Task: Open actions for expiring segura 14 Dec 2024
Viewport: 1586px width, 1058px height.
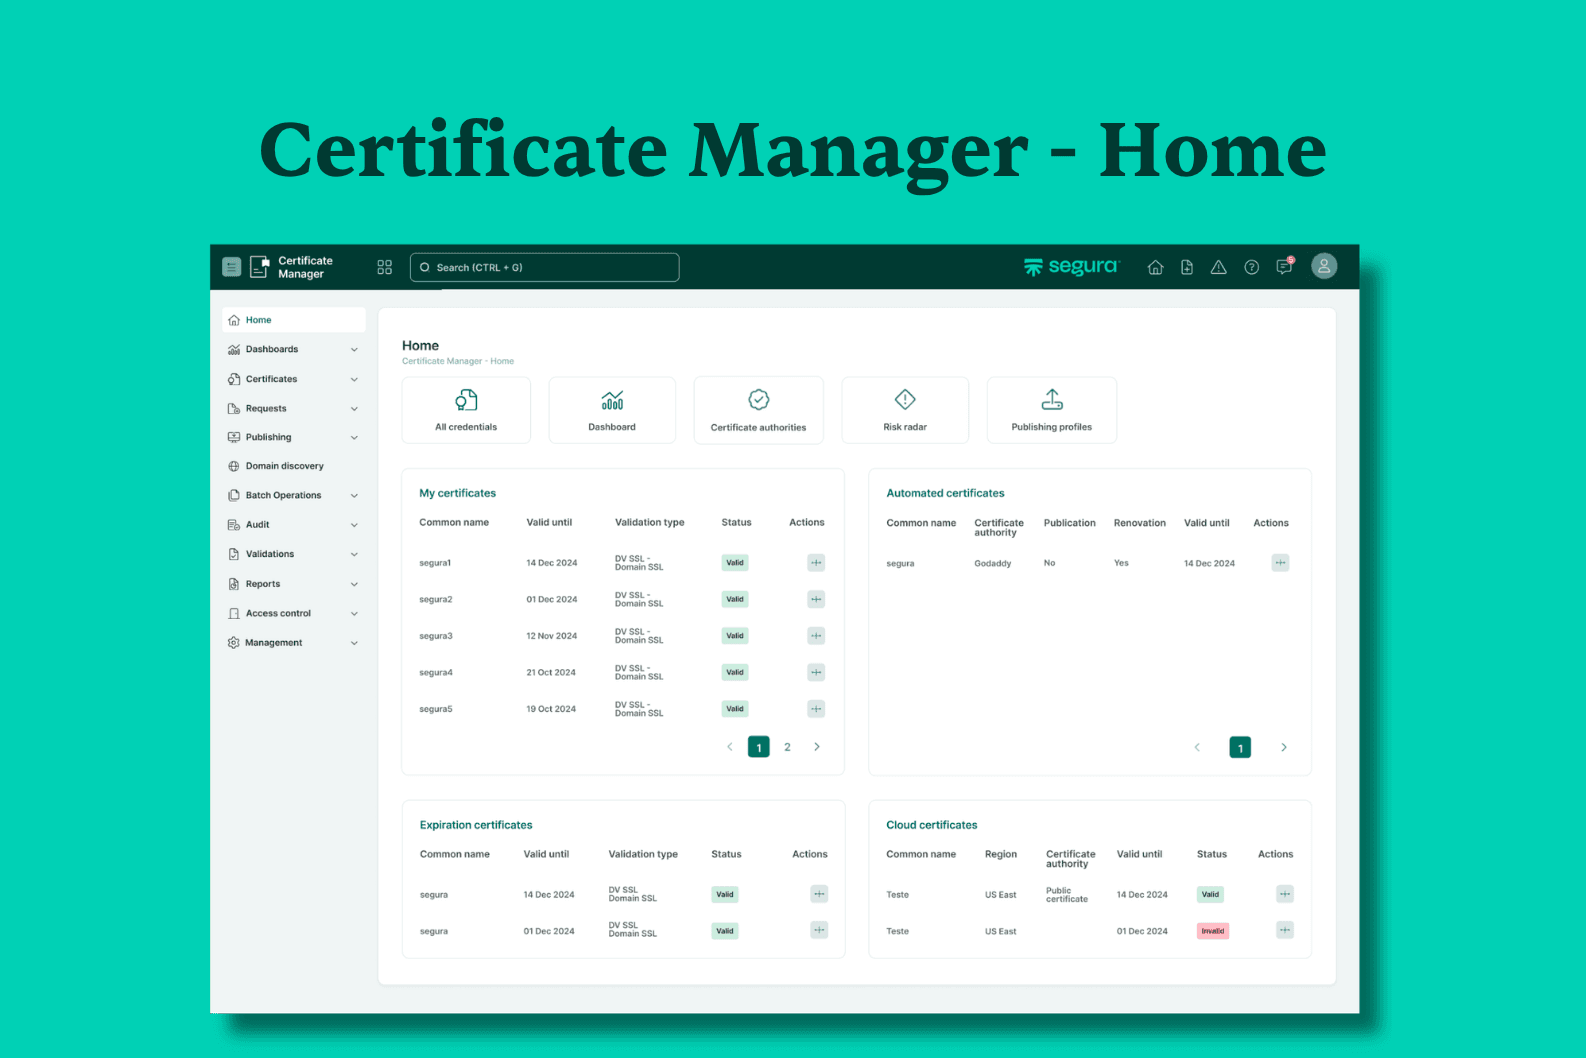Action: pyautogui.click(x=819, y=894)
